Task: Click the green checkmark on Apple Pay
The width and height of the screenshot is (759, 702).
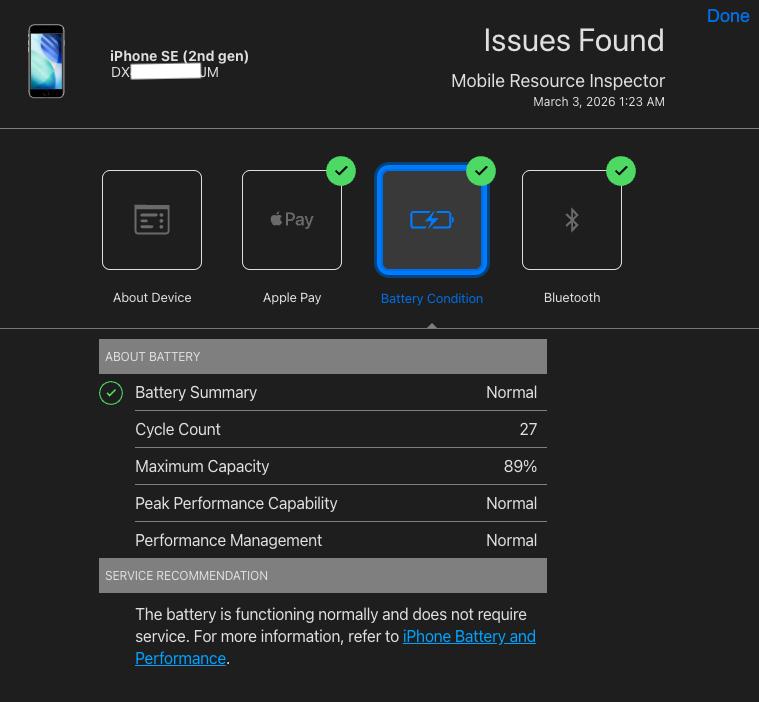Action: click(341, 171)
